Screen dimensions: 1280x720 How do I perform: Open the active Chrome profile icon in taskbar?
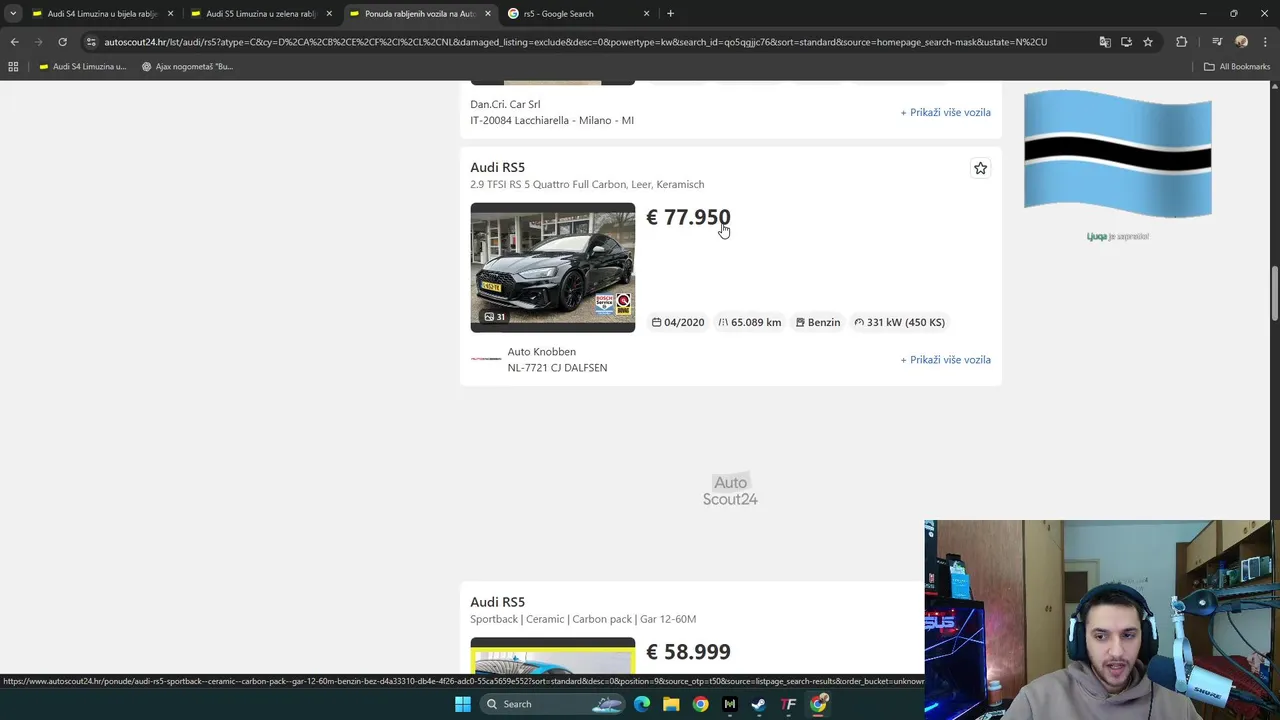tap(818, 704)
